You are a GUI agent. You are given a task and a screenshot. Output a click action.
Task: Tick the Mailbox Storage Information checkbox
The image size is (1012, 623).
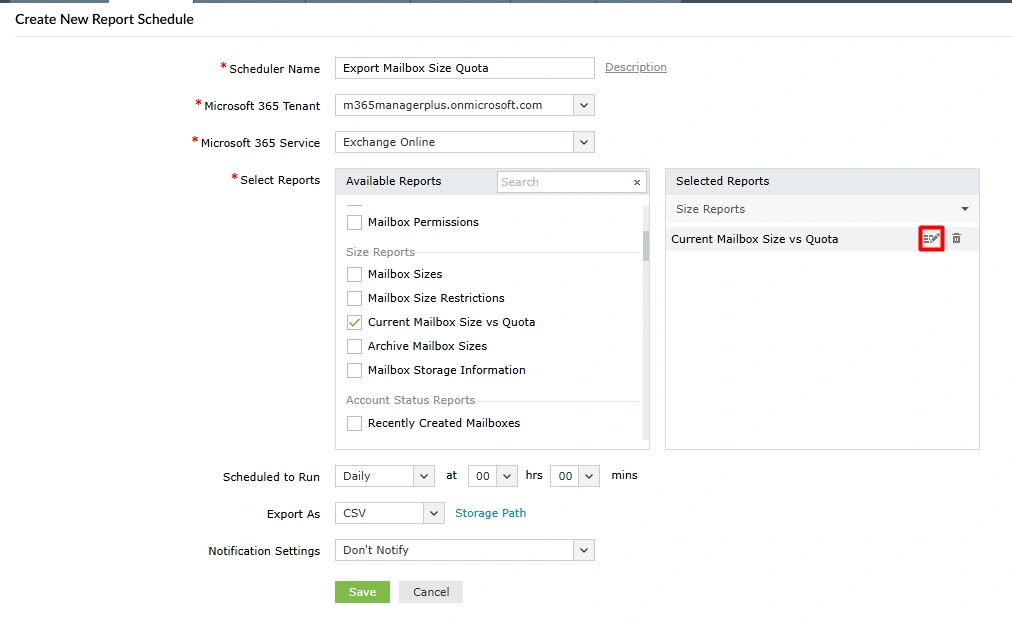tap(354, 370)
